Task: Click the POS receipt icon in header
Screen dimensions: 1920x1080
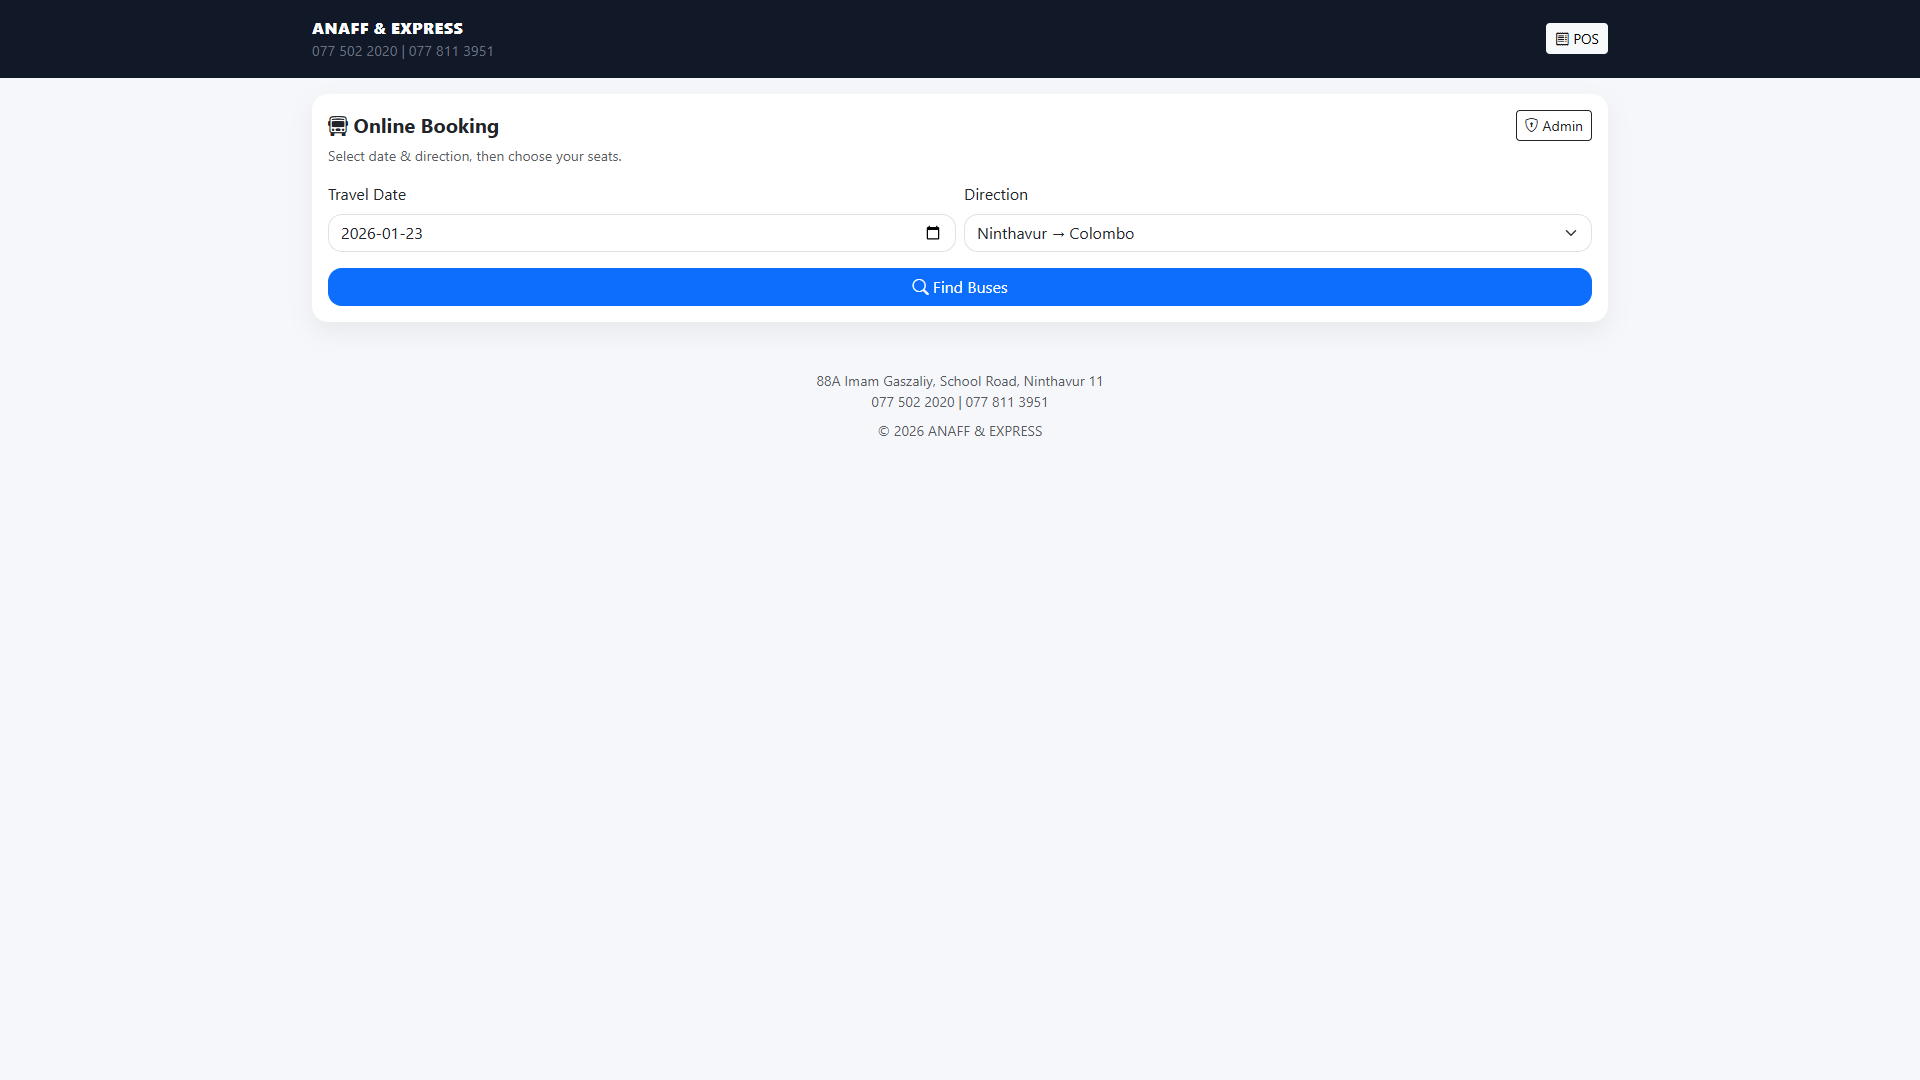Action: [1562, 39]
